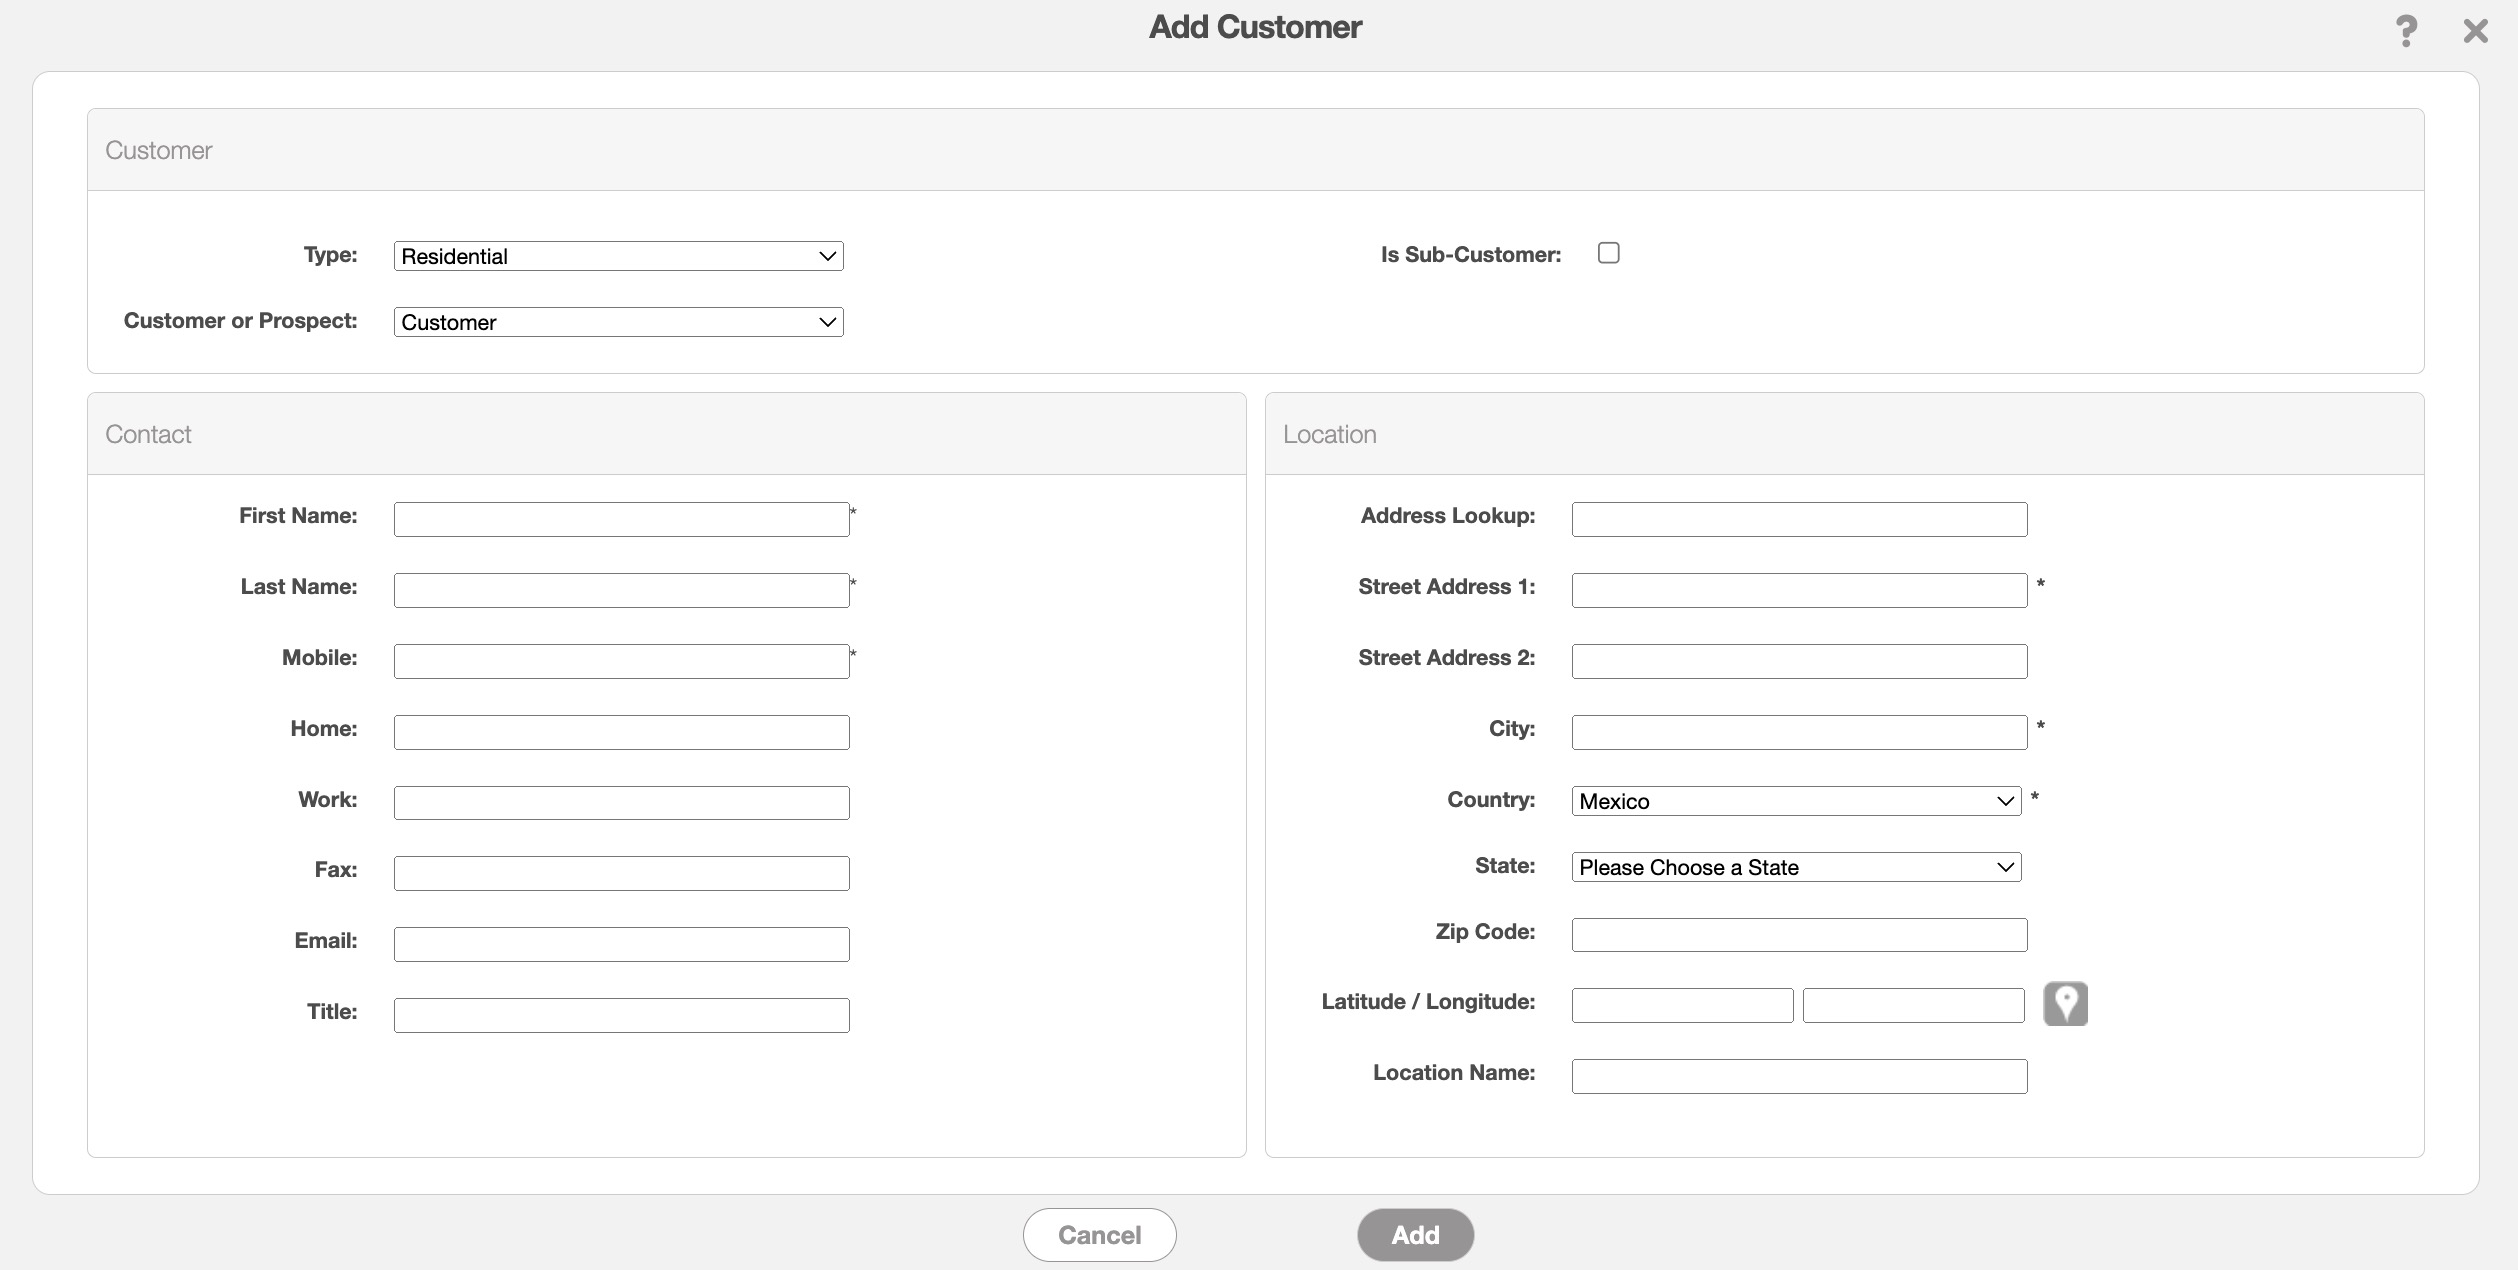2518x1270 pixels.
Task: Open the Type dropdown showing Residential
Action: tap(618, 256)
